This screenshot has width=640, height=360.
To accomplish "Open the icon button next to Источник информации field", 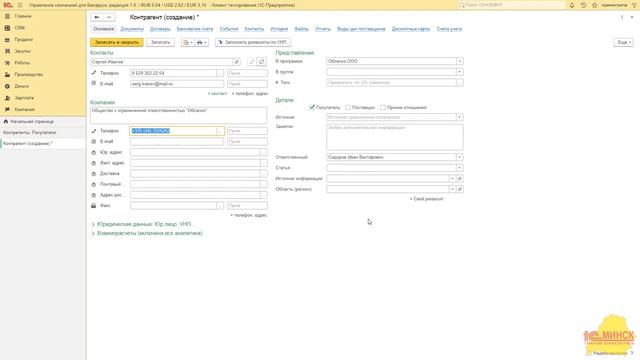I will click(460, 178).
